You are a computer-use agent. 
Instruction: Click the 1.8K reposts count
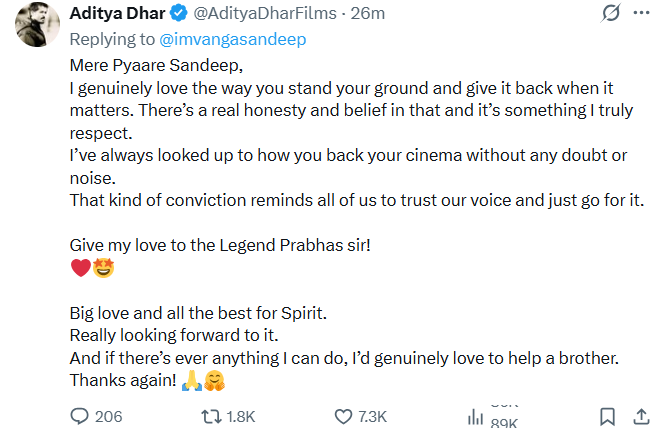241,416
